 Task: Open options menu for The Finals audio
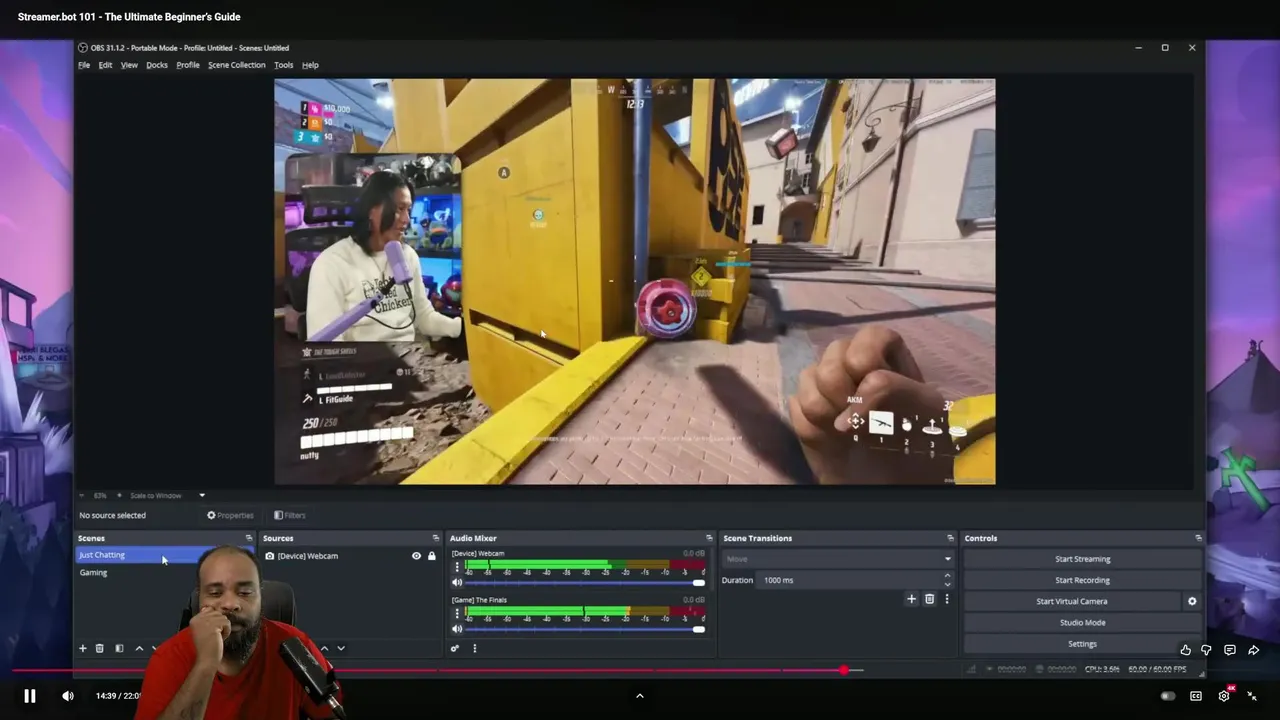(457, 613)
